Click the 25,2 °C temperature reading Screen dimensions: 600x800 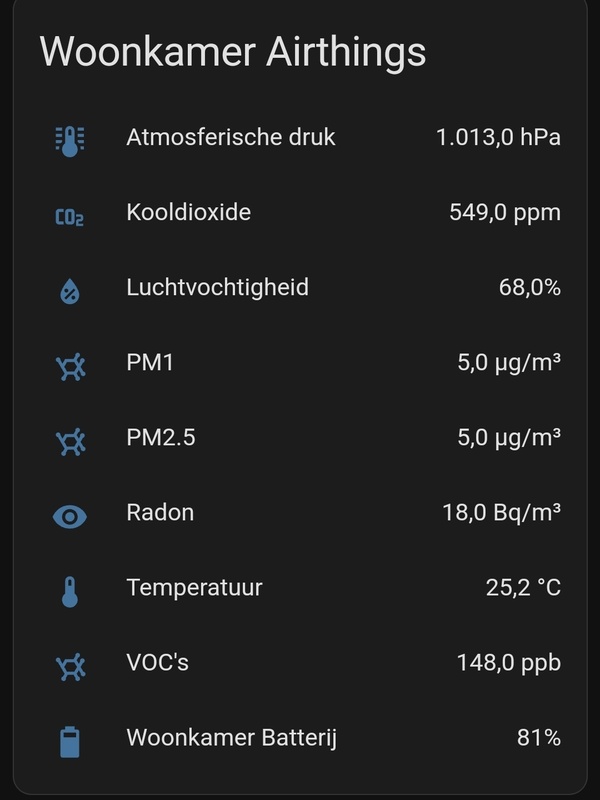tap(525, 587)
